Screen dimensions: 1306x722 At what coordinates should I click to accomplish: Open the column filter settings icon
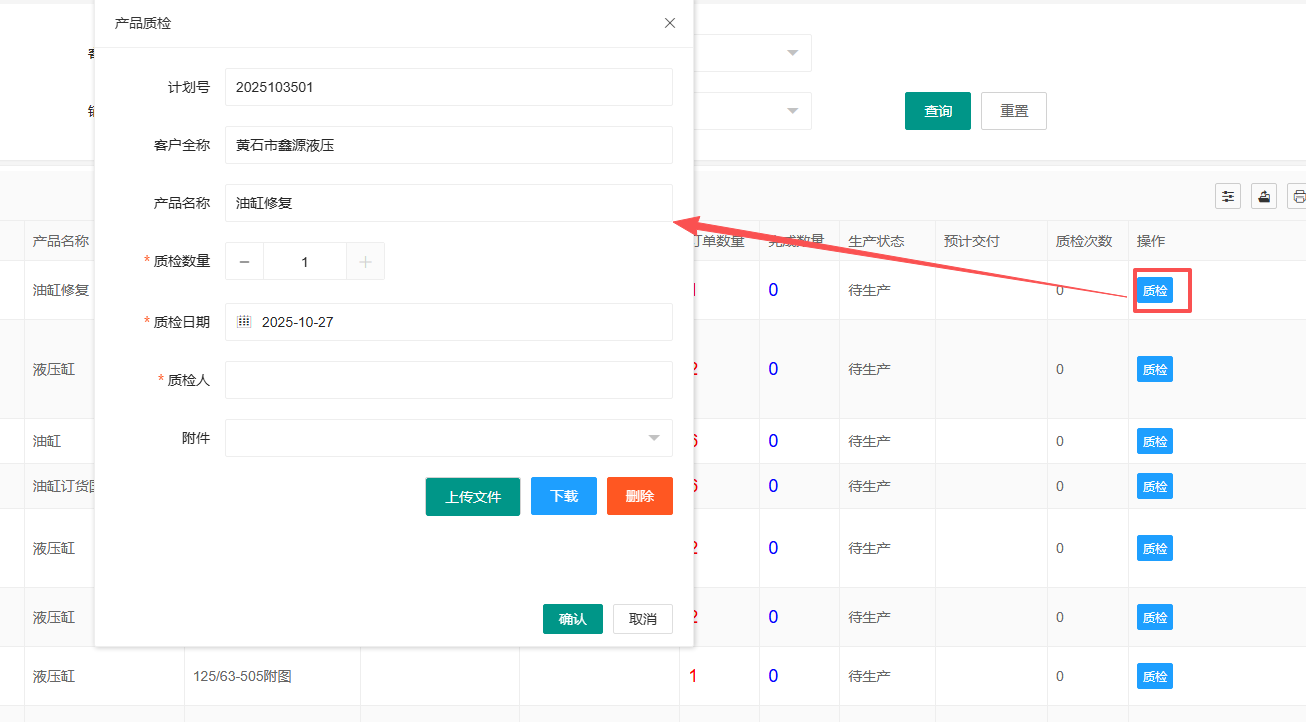1228,196
